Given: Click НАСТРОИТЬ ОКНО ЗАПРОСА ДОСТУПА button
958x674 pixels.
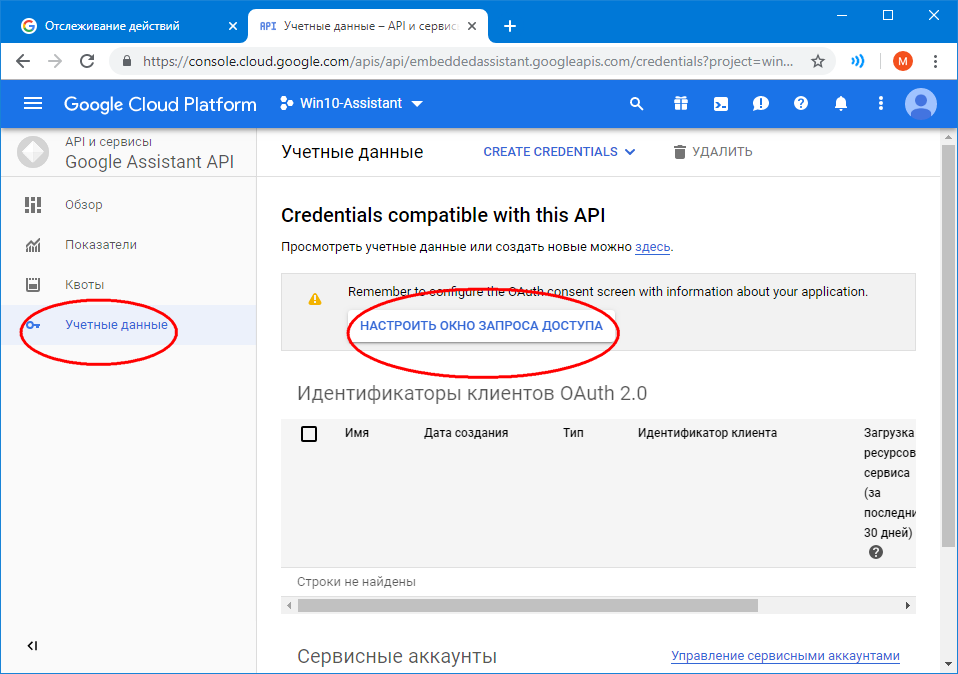Looking at the screenshot, I should (x=481, y=326).
